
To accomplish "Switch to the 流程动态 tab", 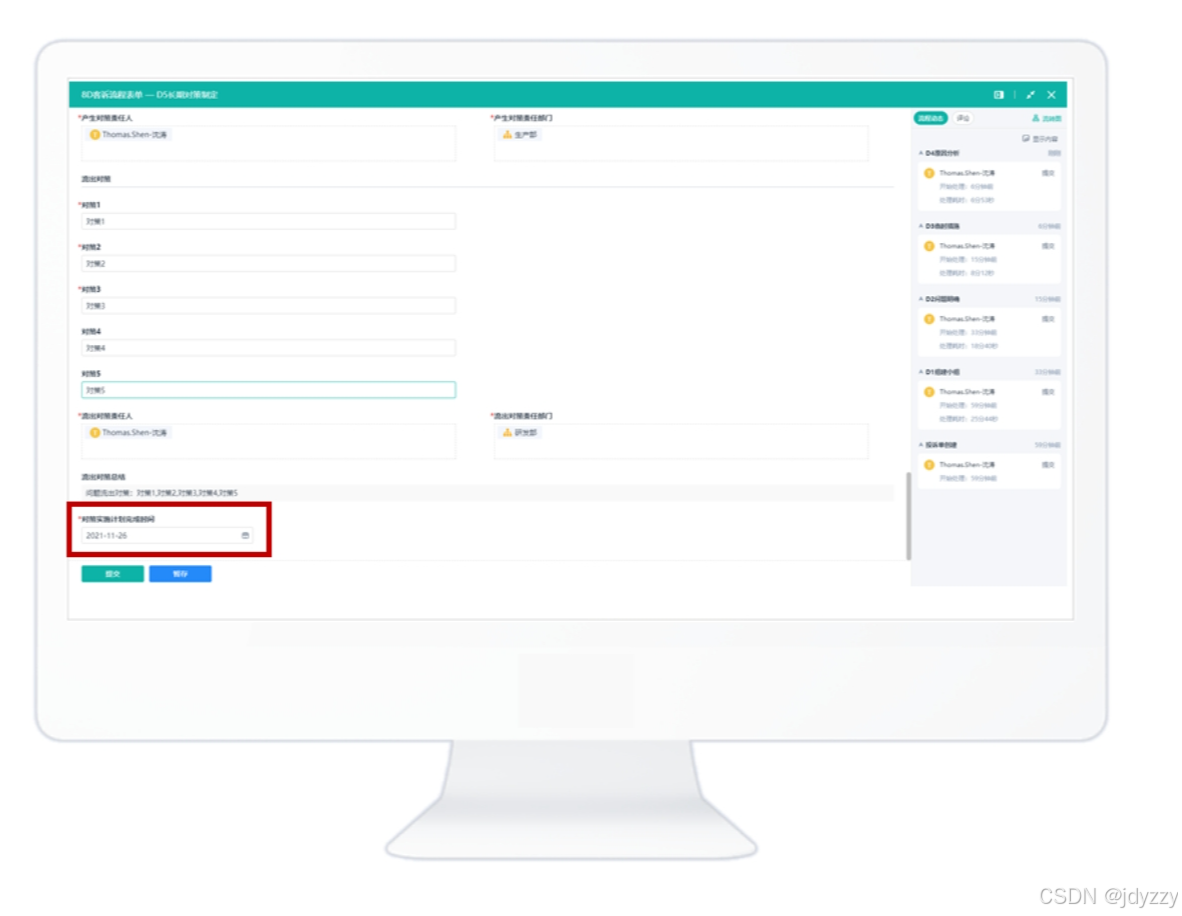I will tap(931, 118).
